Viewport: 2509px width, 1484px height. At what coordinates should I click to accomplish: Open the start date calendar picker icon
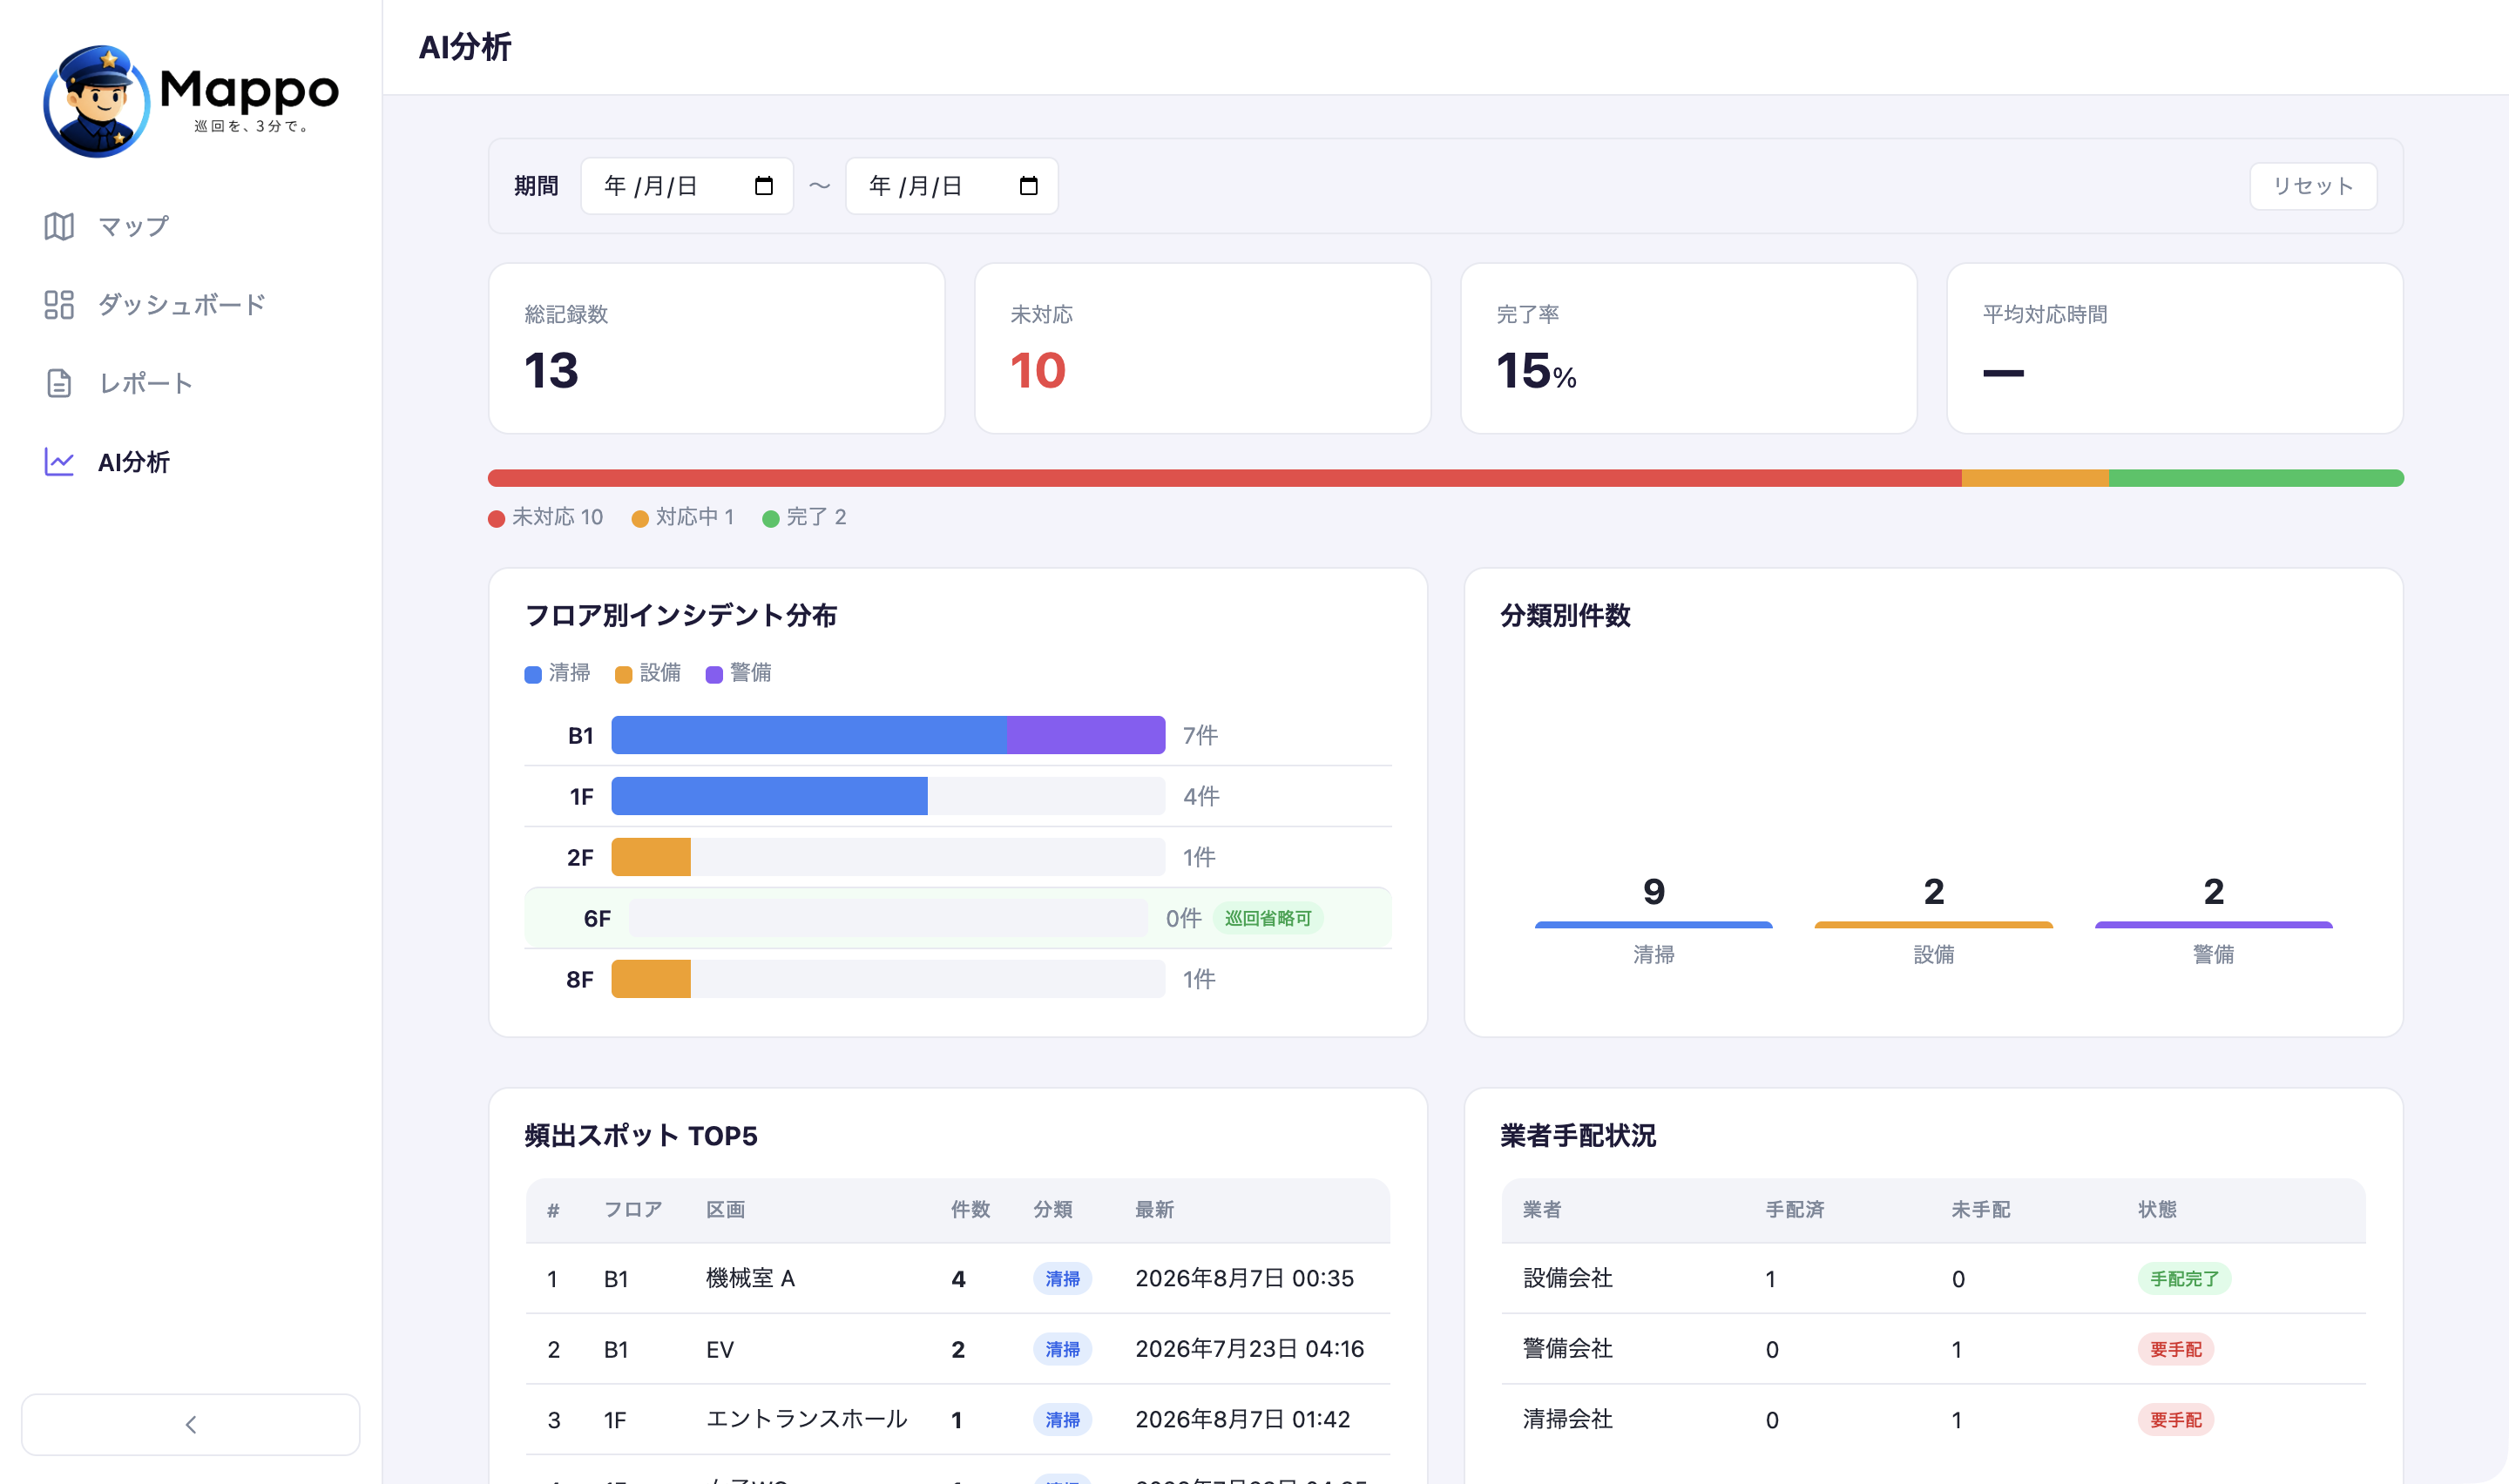click(764, 186)
